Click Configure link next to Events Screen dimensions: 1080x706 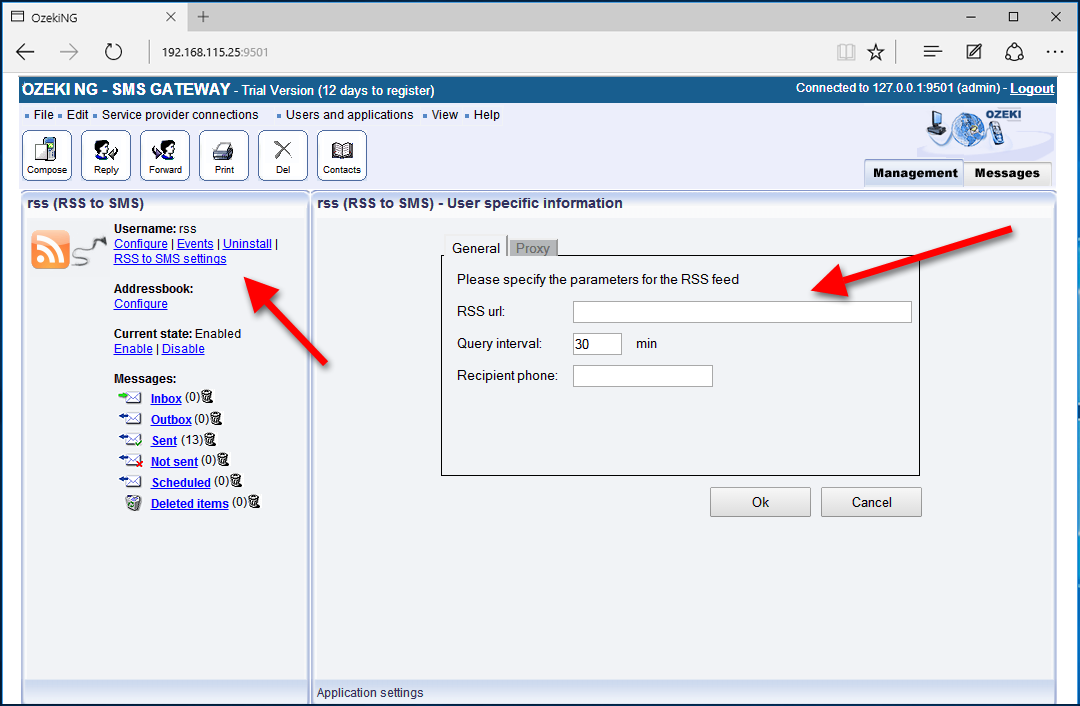(141, 244)
